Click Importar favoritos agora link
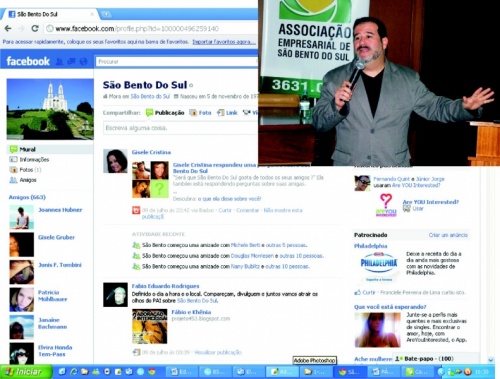This screenshot has height=379, width=500. click(224, 42)
